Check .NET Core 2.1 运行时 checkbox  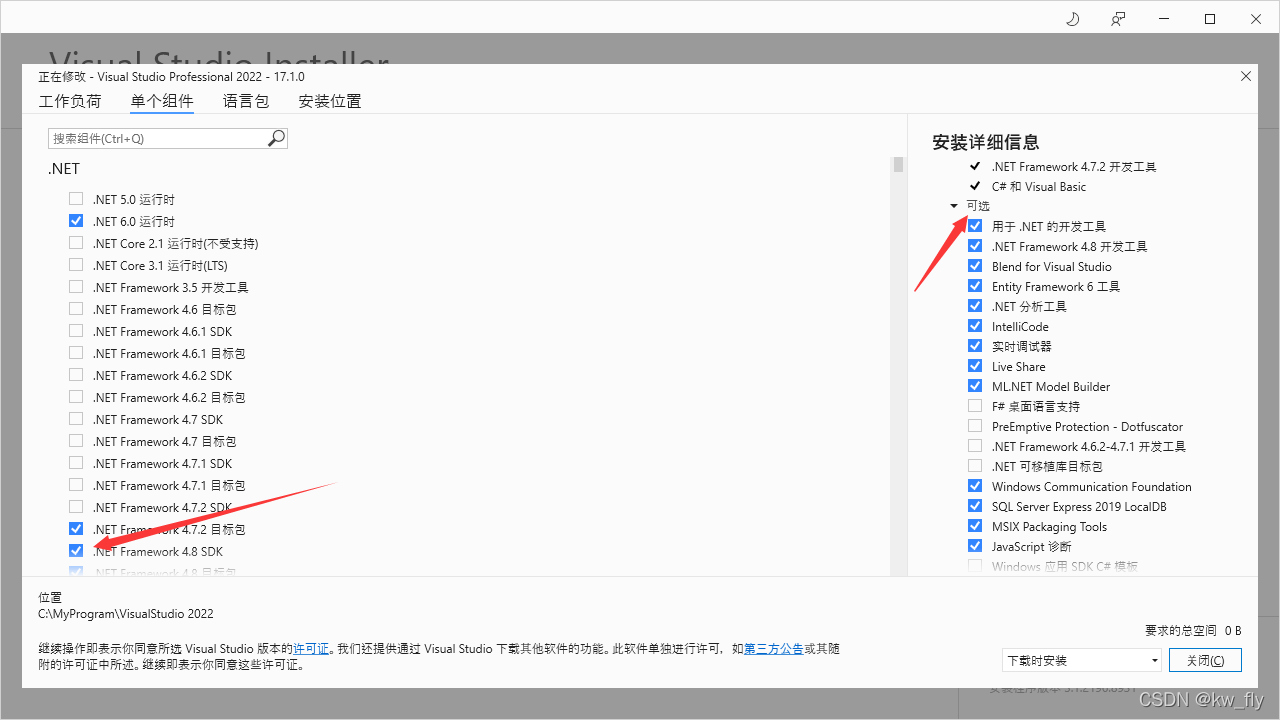[76, 243]
